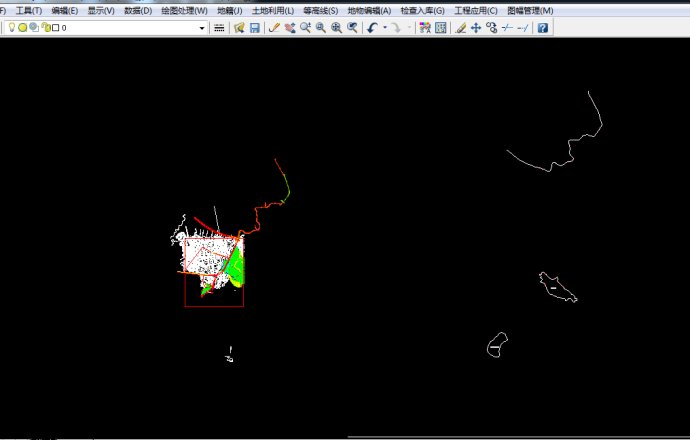Screen dimensions: 690x440
Task: Click the linetype lines icon beside layer box
Action: [x=219, y=28]
